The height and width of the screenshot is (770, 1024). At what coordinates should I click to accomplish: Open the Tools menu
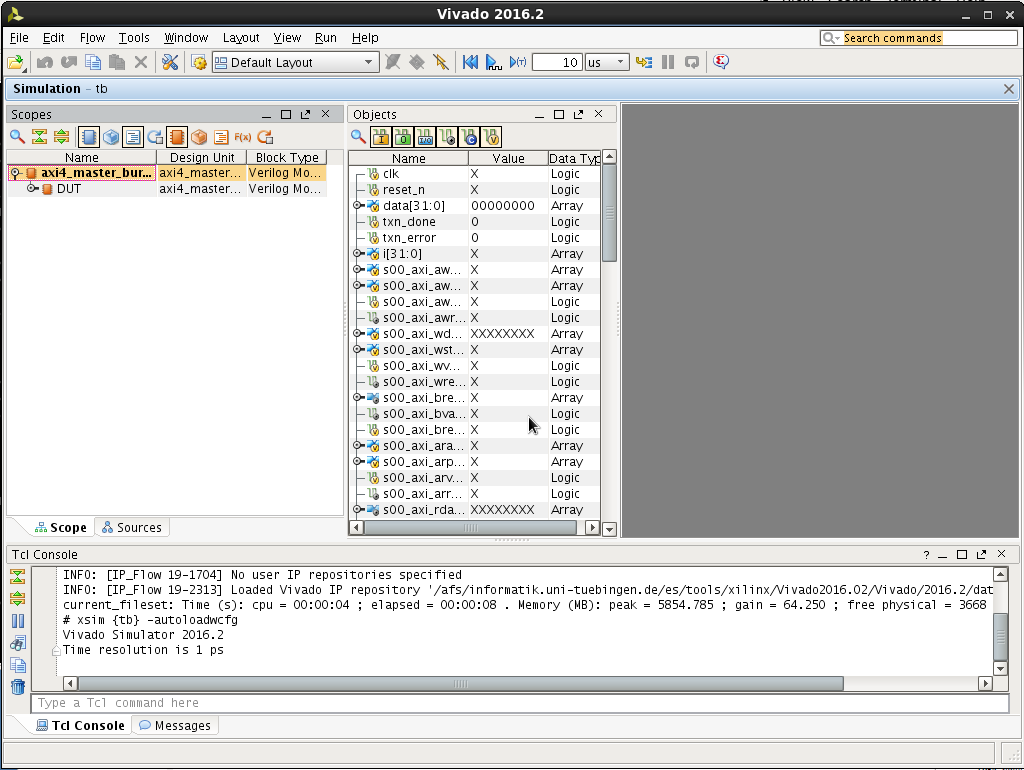[134, 38]
